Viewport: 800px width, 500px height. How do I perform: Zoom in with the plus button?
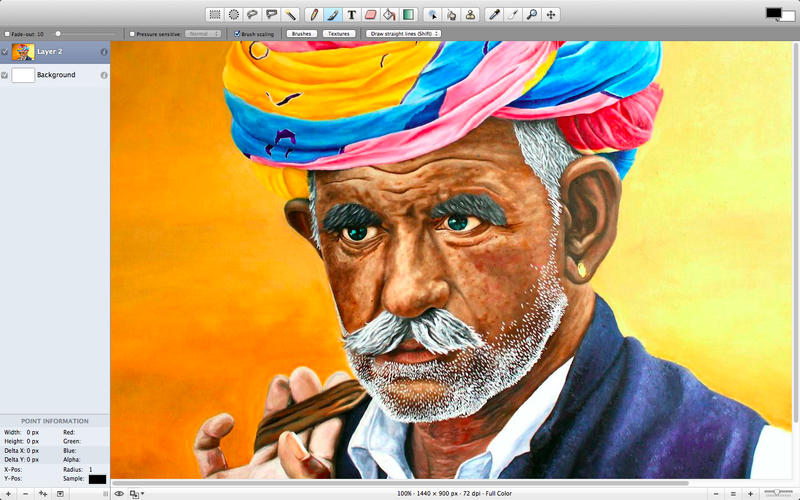point(750,493)
